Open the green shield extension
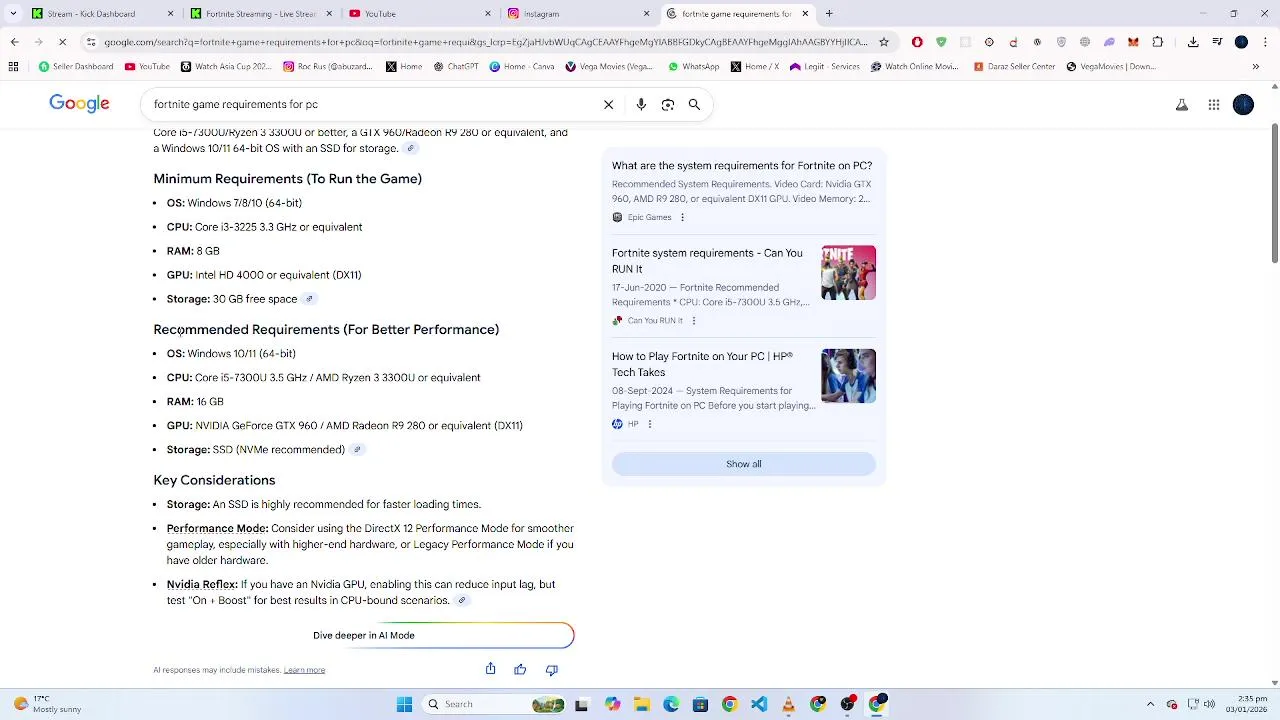This screenshot has height=720, width=1280. tap(941, 42)
